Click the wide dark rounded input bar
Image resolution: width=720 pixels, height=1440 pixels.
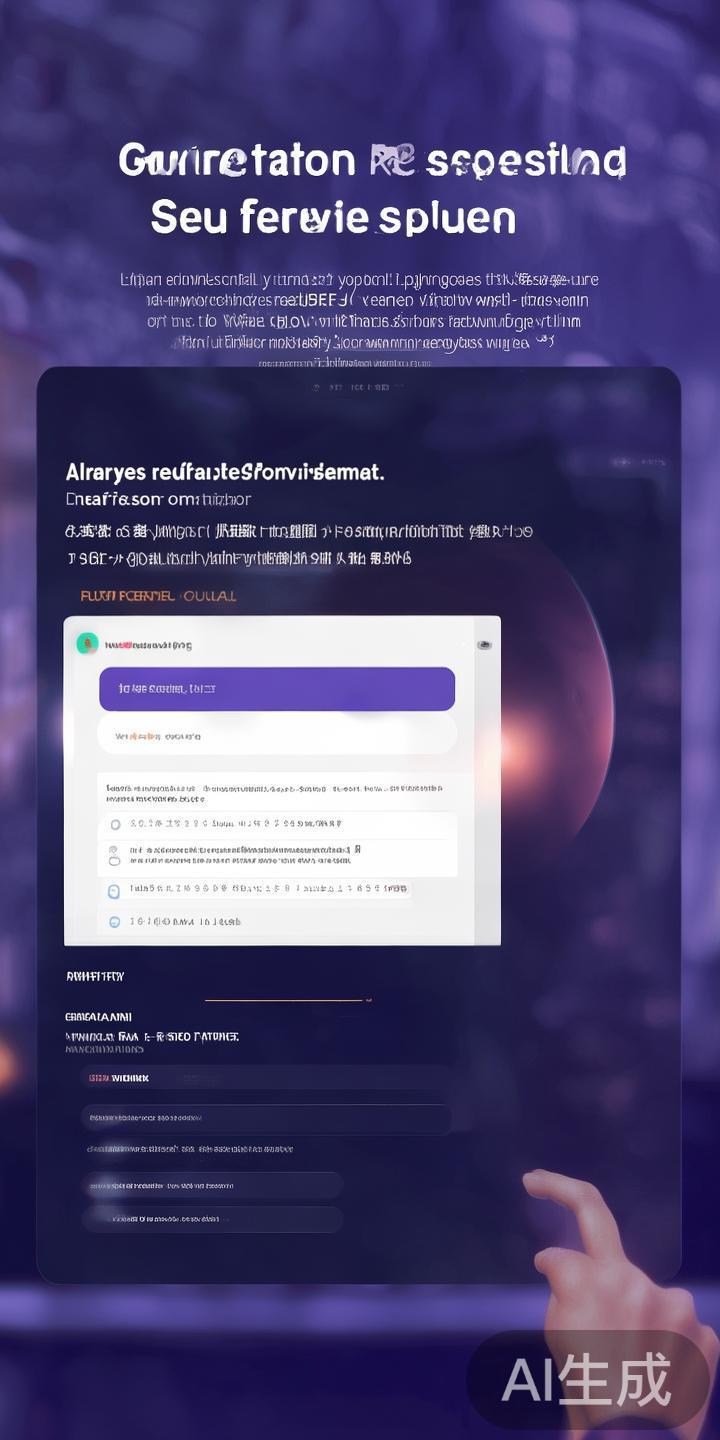265,1119
